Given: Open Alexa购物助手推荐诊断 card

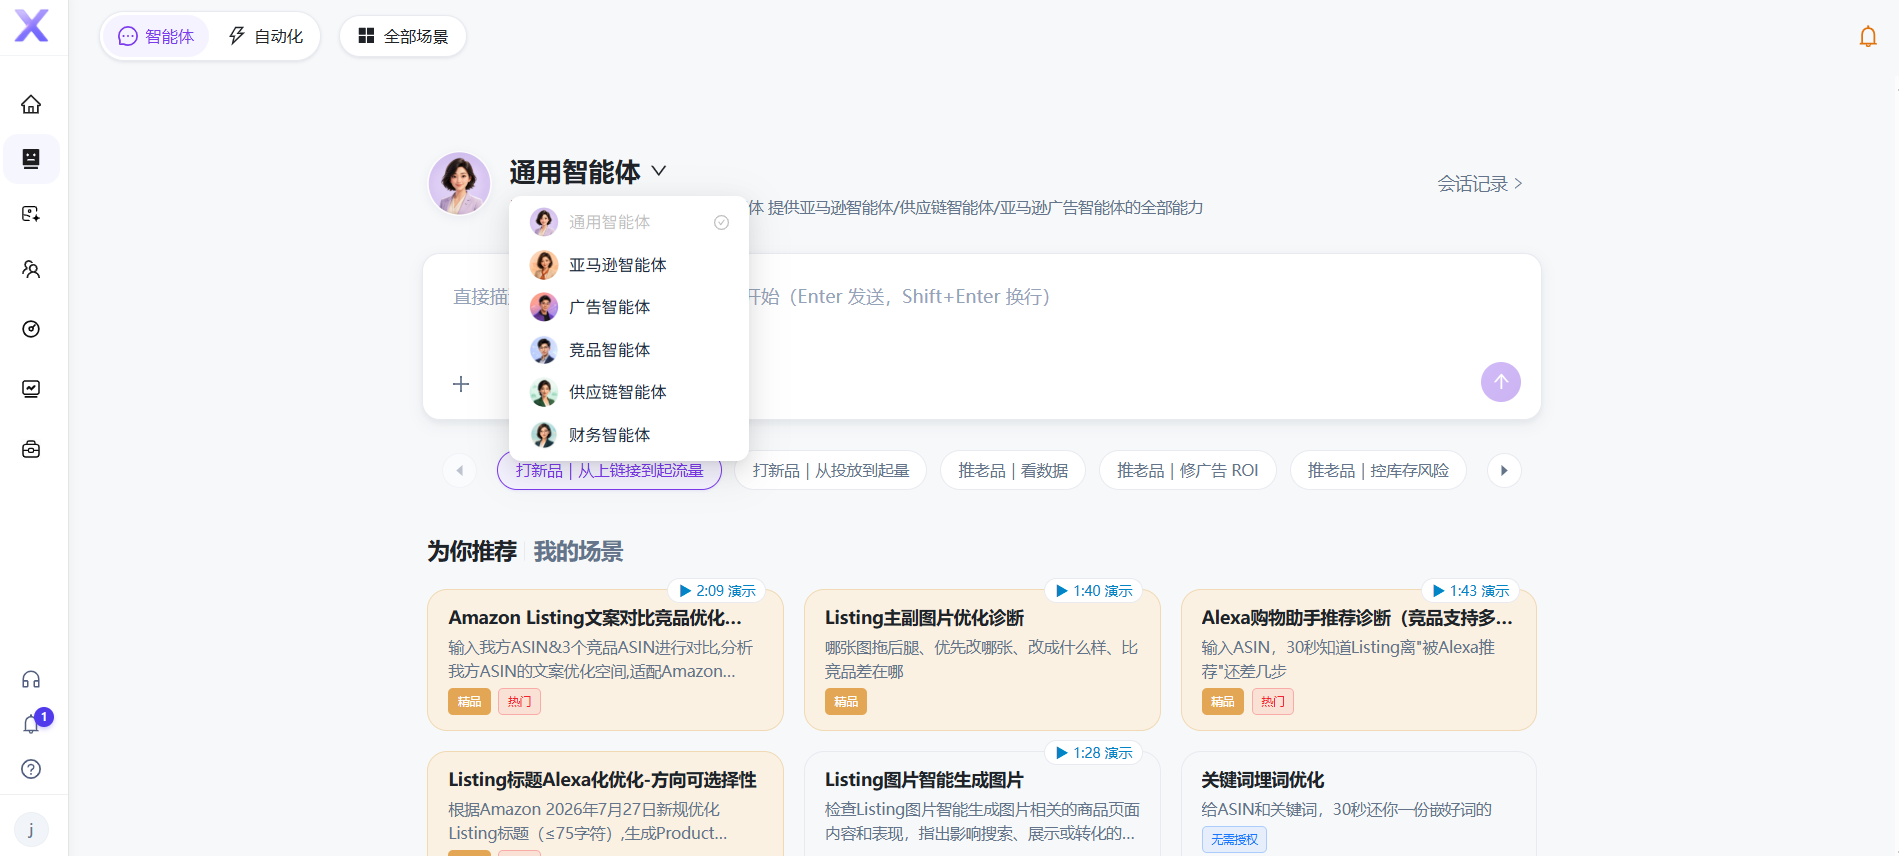Looking at the screenshot, I should click(x=1358, y=660).
